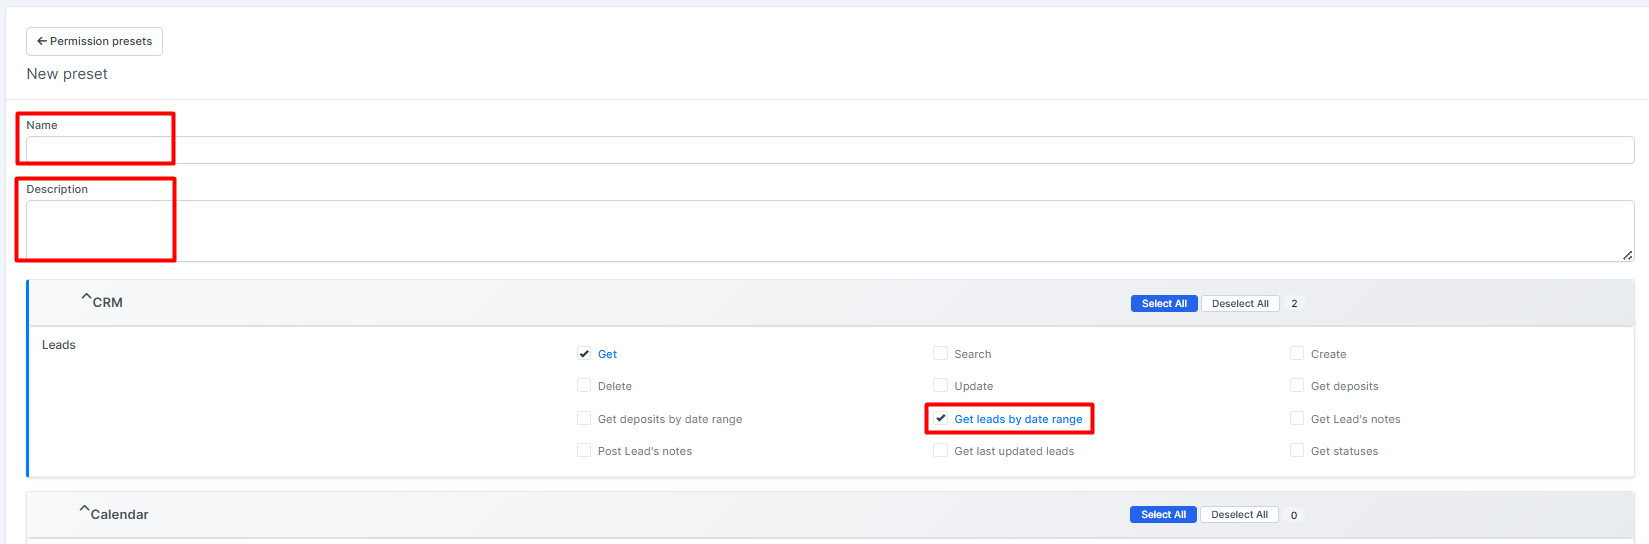Select All permissions in Calendar
The image size is (1649, 544).
point(1163,515)
